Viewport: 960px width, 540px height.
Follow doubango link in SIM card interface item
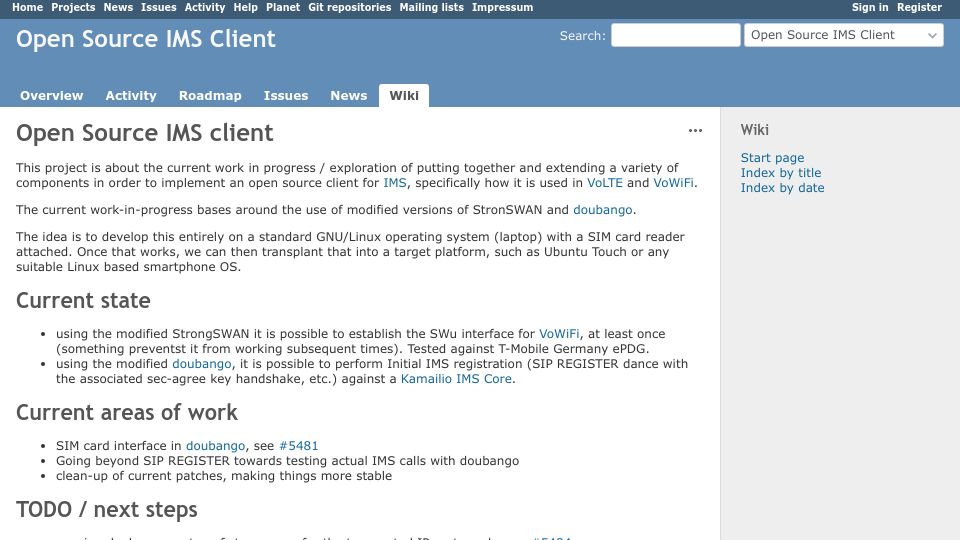click(216, 446)
